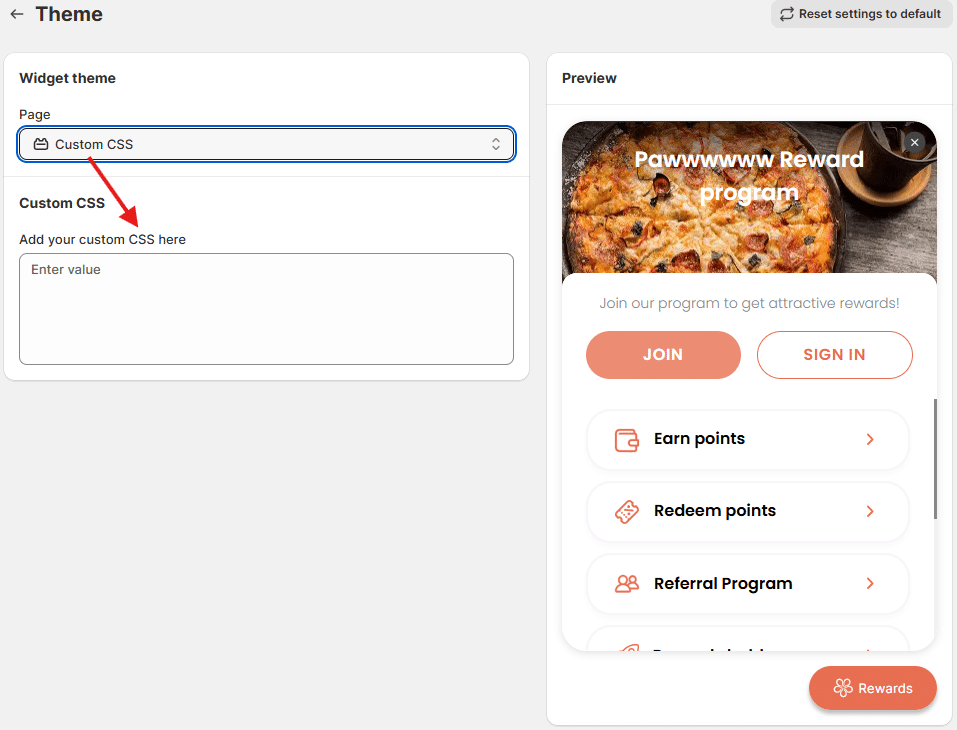Expand the Referral Program chevron
The image size is (957, 730).
(870, 583)
